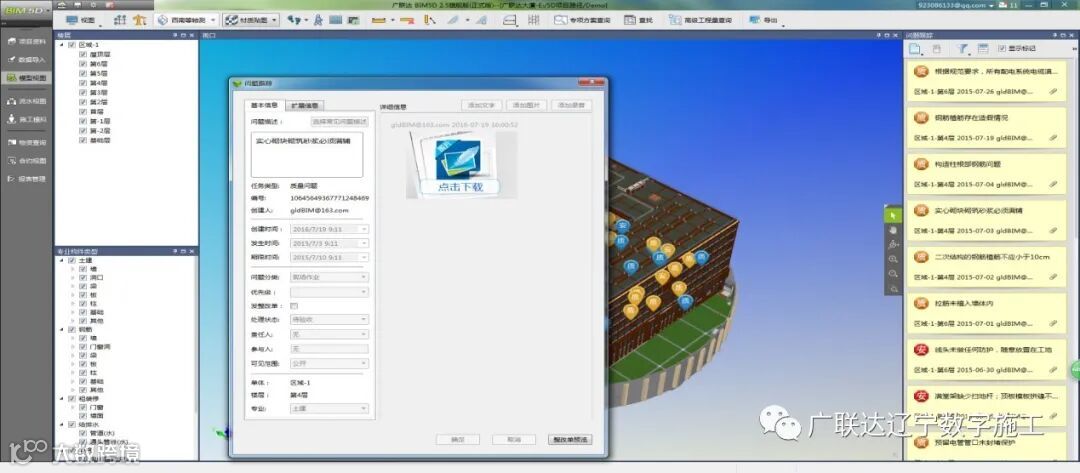Screen dimensions: 1080x473
Task: Click the orange icon left of 西南等轴测
Action: pos(140,20)
